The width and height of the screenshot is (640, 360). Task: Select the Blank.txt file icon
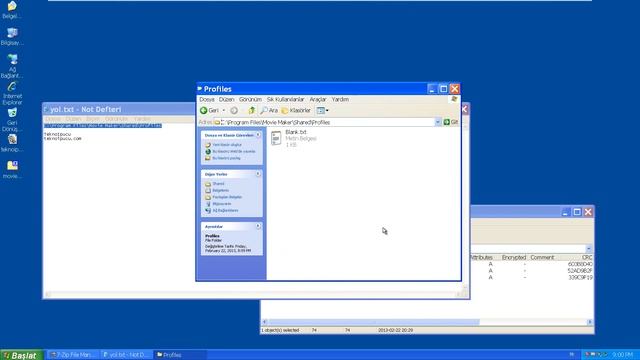coord(276,138)
